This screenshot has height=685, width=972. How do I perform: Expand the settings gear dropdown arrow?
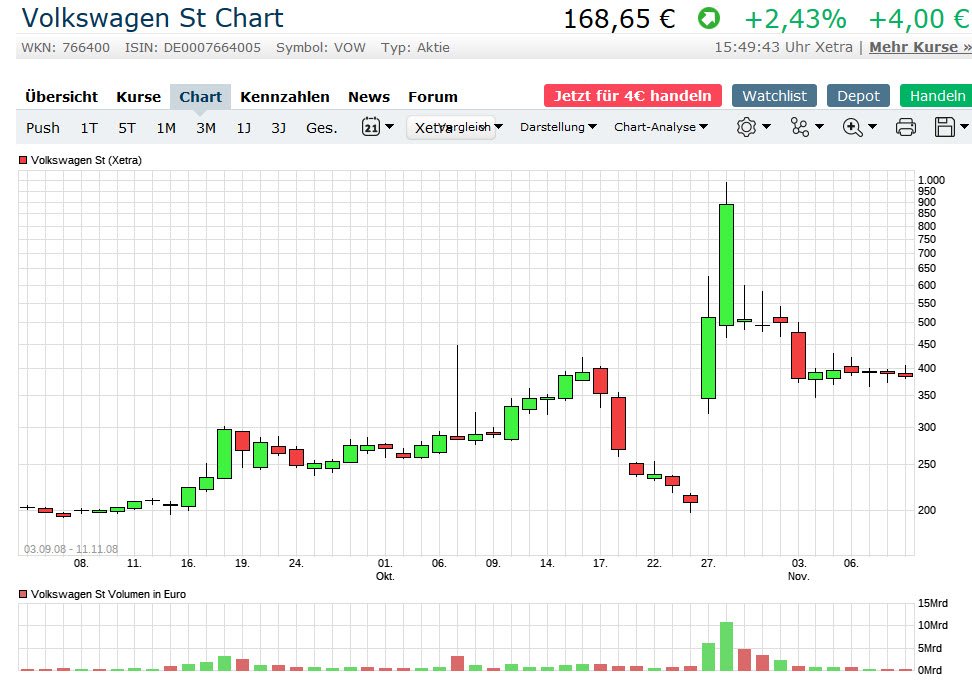[x=766, y=126]
